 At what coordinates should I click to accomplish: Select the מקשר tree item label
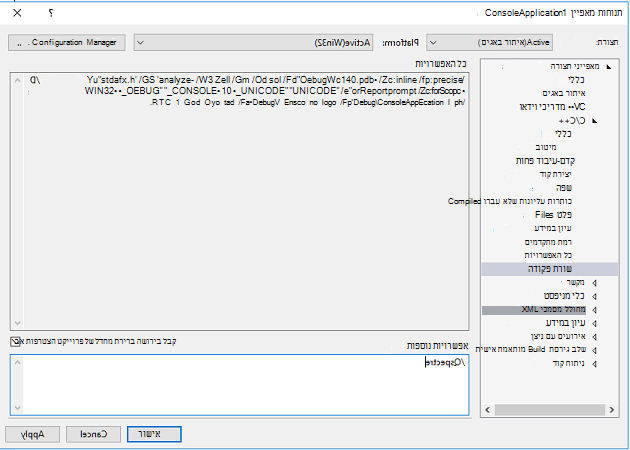575,283
